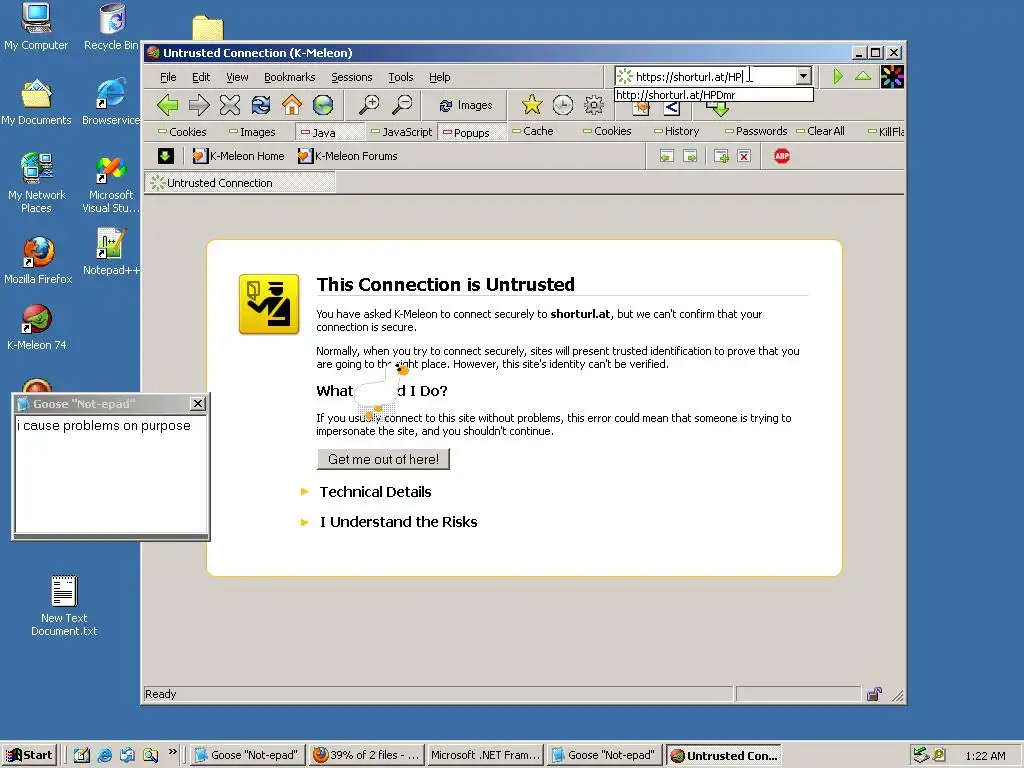
Task: Open the Notepad++ desktop shortcut
Action: pos(111,251)
